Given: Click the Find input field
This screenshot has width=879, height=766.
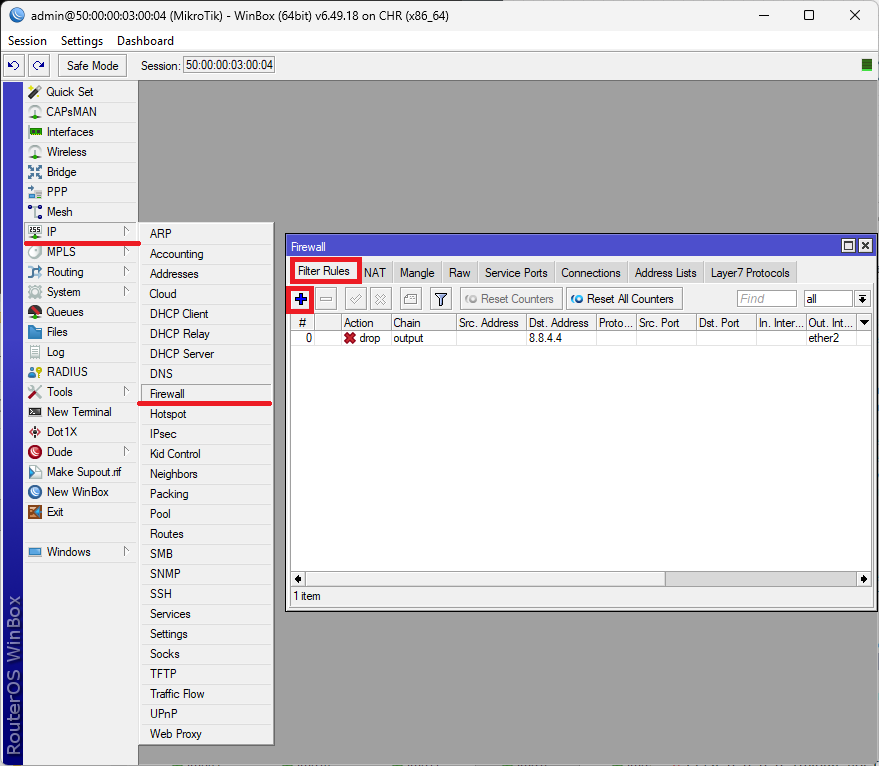Looking at the screenshot, I should (766, 299).
